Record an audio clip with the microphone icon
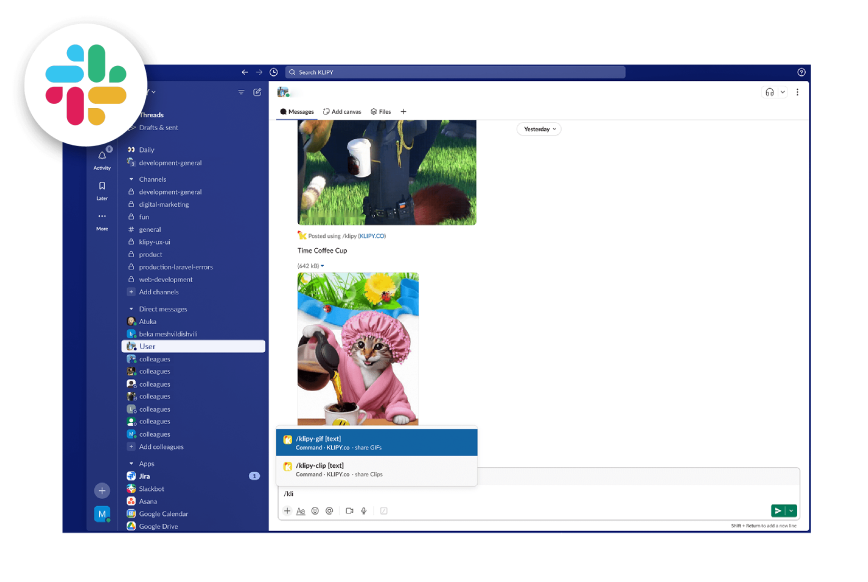868x582 pixels. [x=363, y=510]
